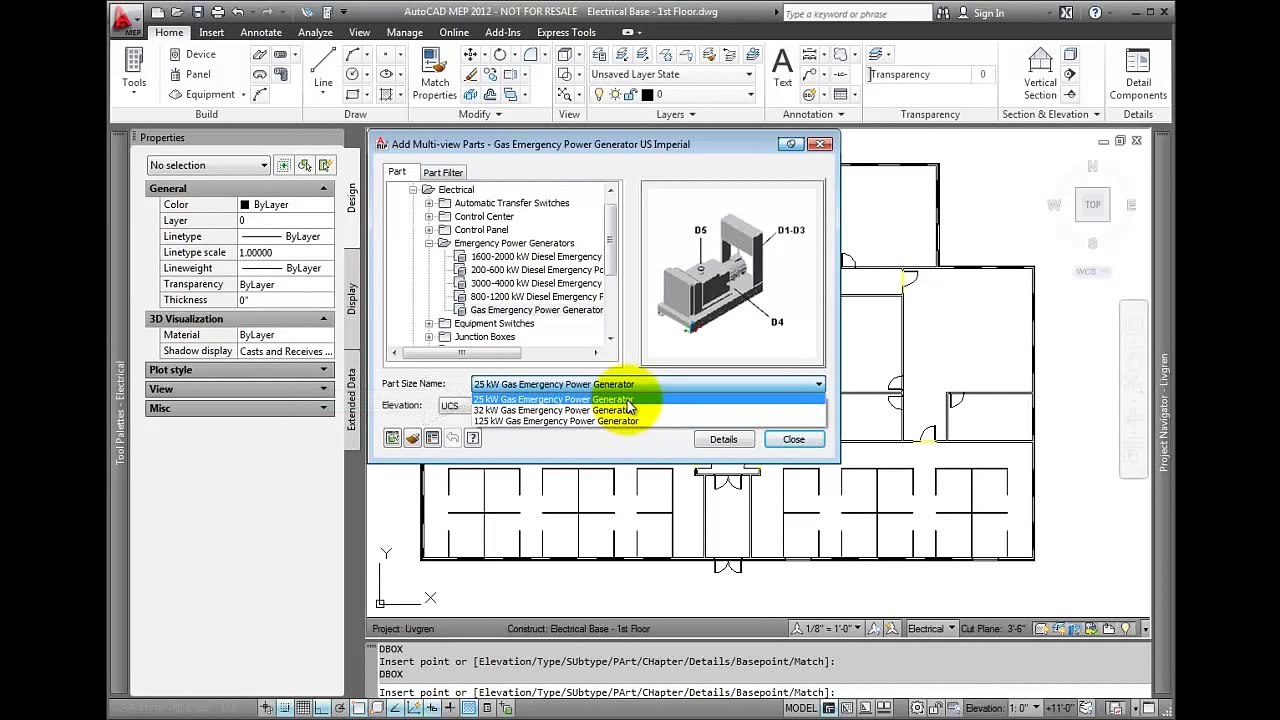Screen dimensions: 1280x720
Task: Click the TOP face of the ViewCube
Action: pyautogui.click(x=1092, y=205)
